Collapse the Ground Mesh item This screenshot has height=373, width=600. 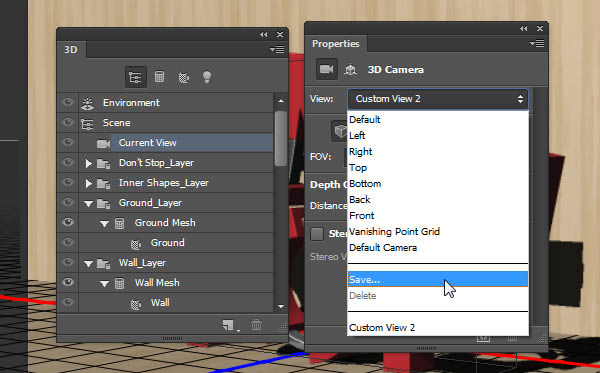click(104, 224)
